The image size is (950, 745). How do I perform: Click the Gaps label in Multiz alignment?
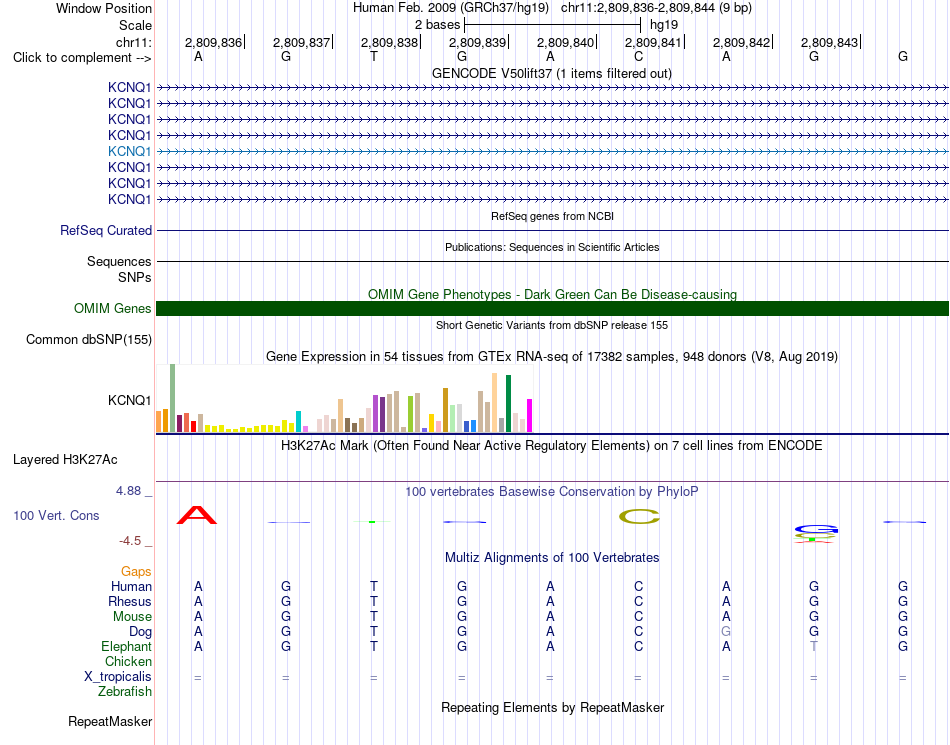point(136,571)
